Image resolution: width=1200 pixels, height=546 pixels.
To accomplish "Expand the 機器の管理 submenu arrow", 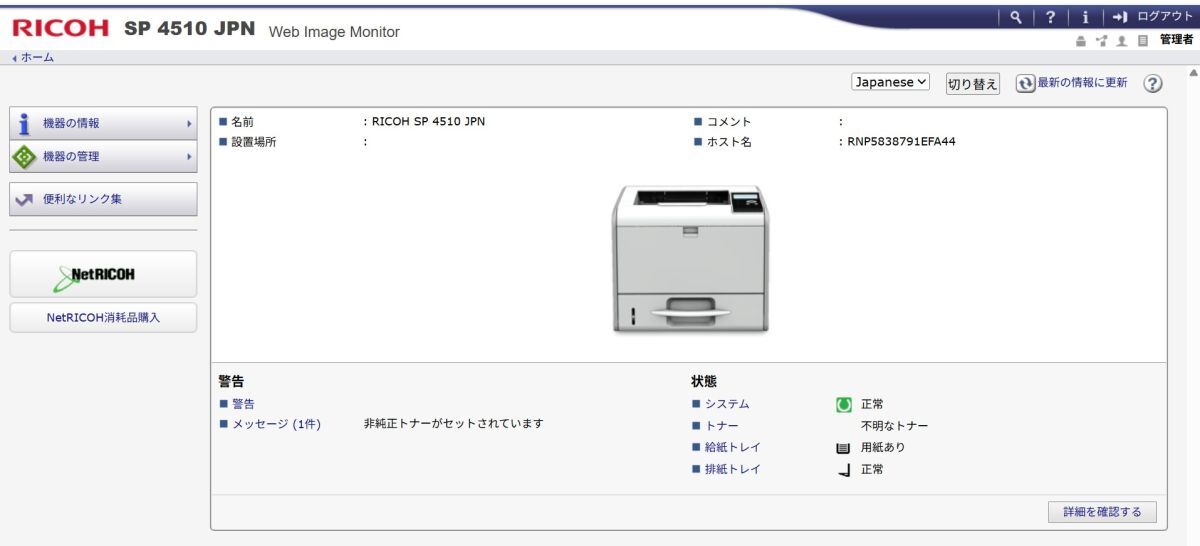I will pos(188,157).
